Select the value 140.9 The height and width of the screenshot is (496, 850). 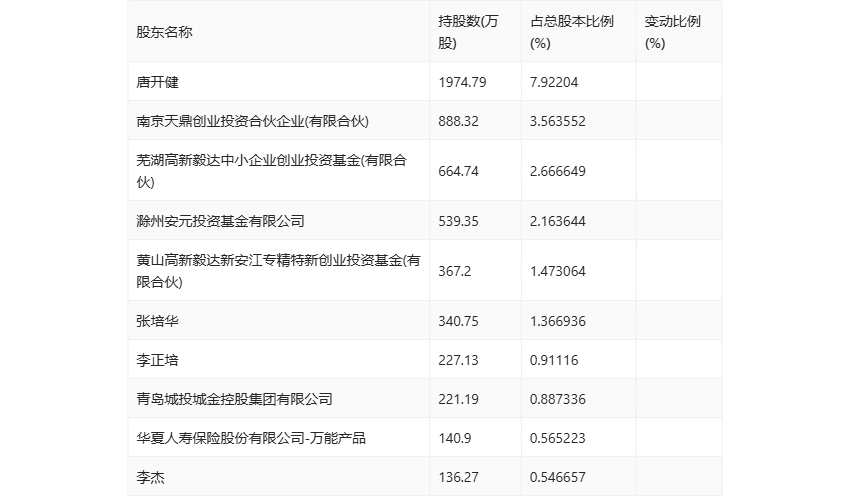[455, 438]
